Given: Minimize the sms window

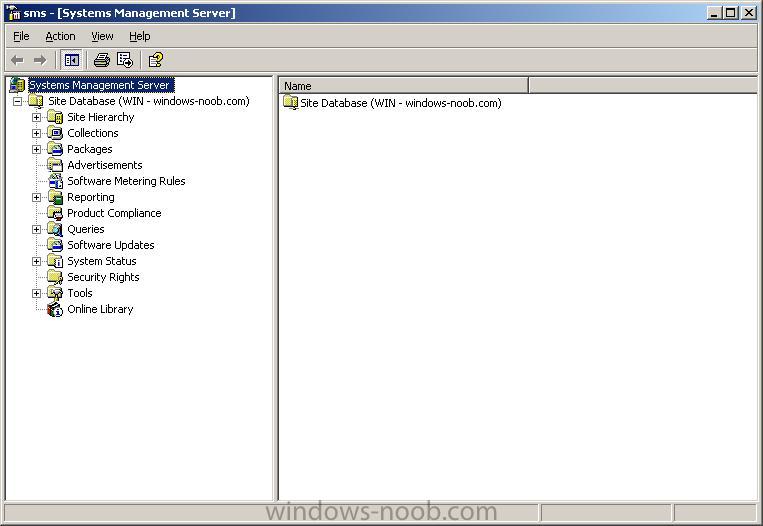Looking at the screenshot, I should click(x=714, y=13).
